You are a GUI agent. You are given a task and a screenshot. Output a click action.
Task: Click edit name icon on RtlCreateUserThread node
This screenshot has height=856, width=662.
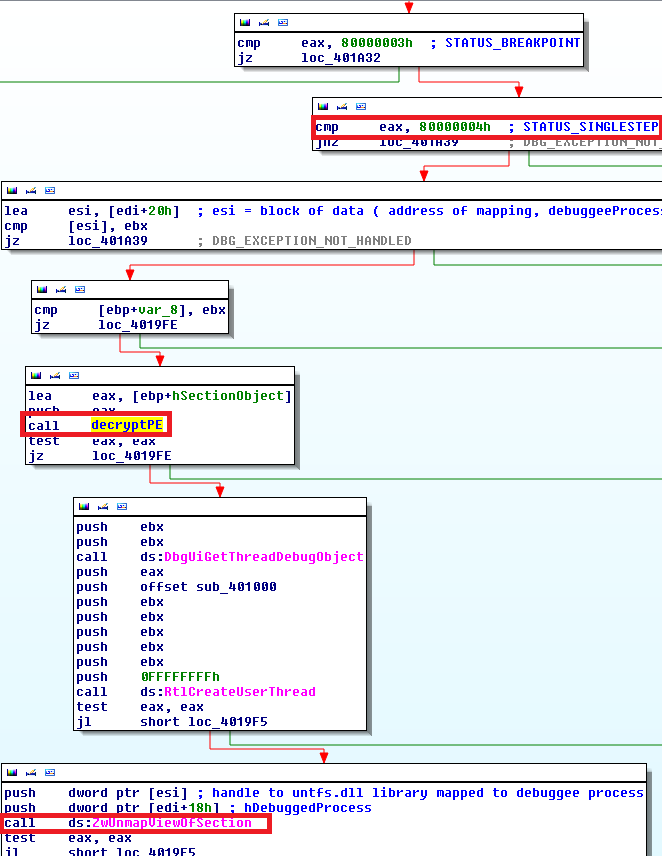tap(103, 507)
